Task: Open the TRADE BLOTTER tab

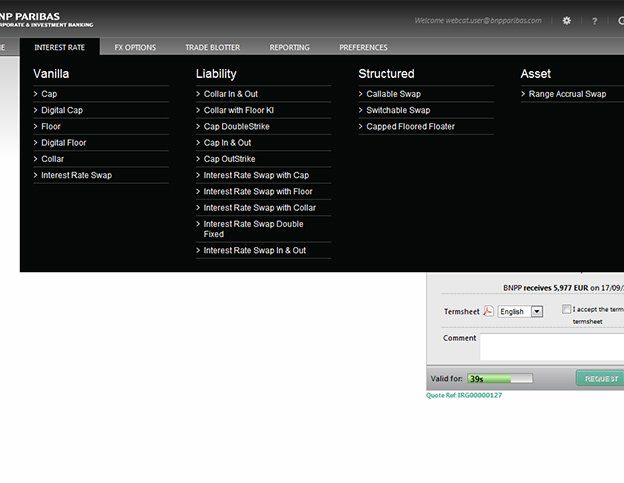Action: tap(213, 47)
